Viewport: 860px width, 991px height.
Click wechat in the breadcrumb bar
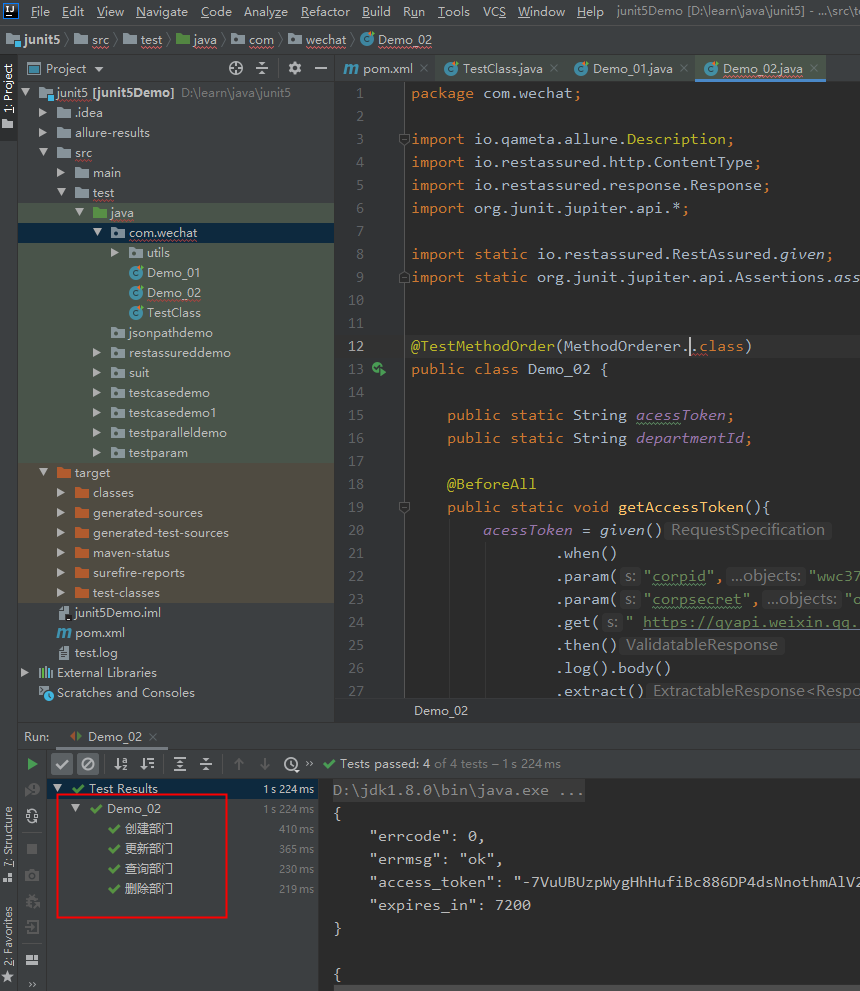325,40
